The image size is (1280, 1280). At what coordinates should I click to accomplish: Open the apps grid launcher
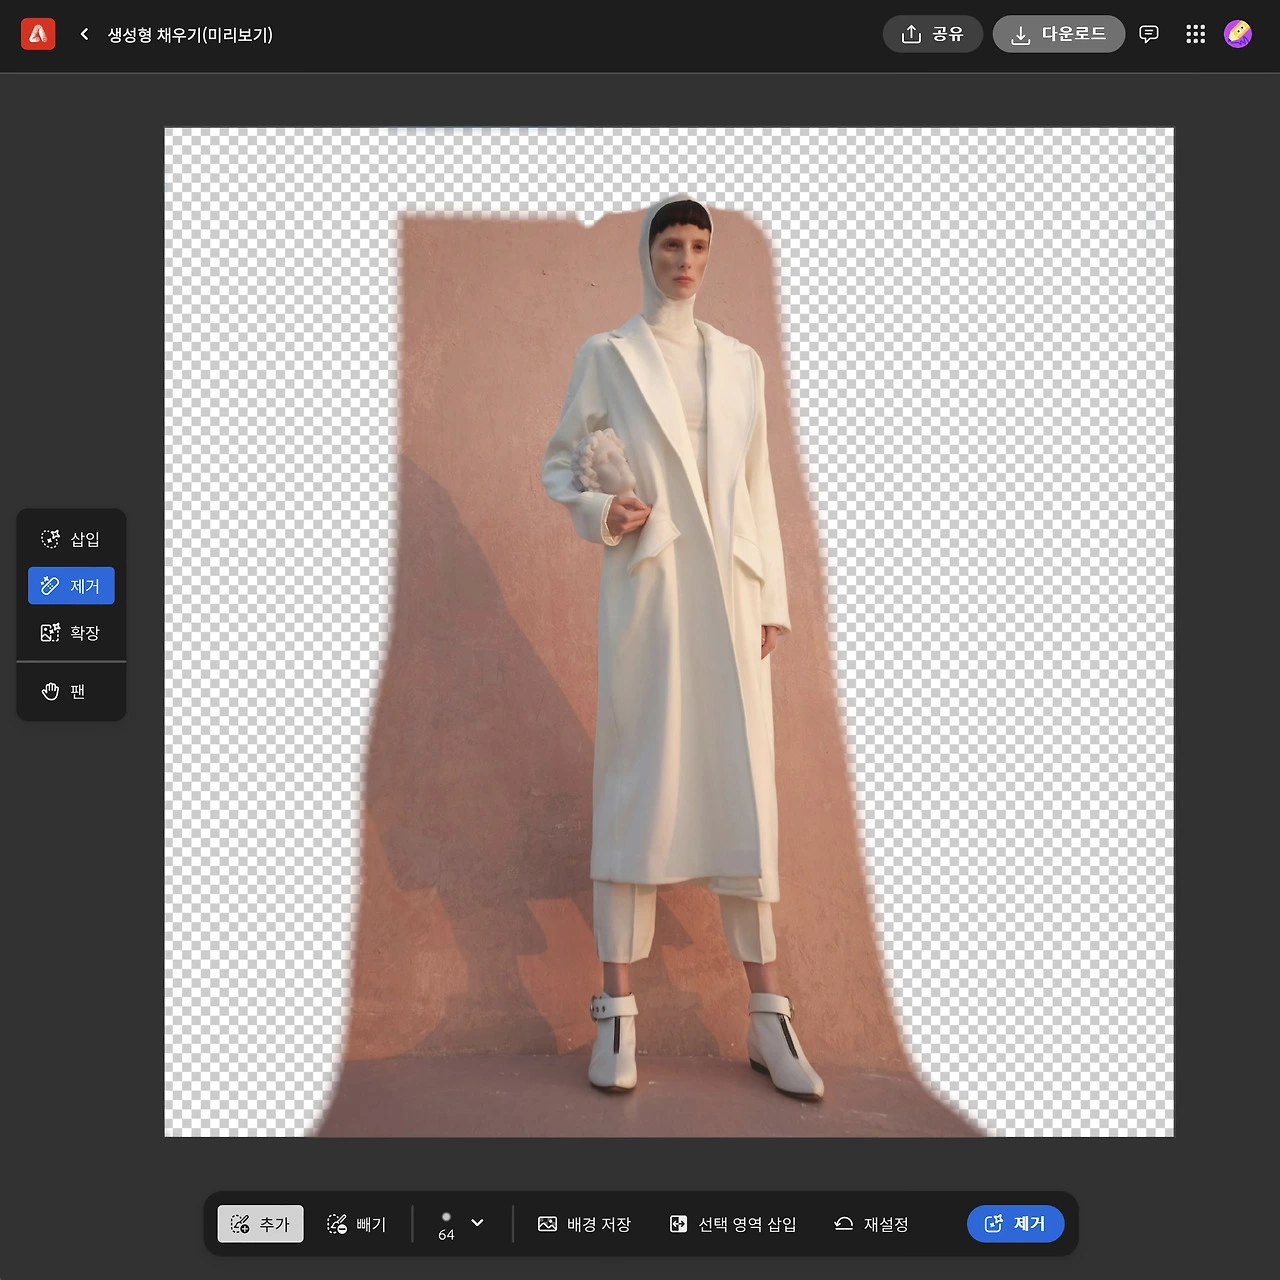1195,34
